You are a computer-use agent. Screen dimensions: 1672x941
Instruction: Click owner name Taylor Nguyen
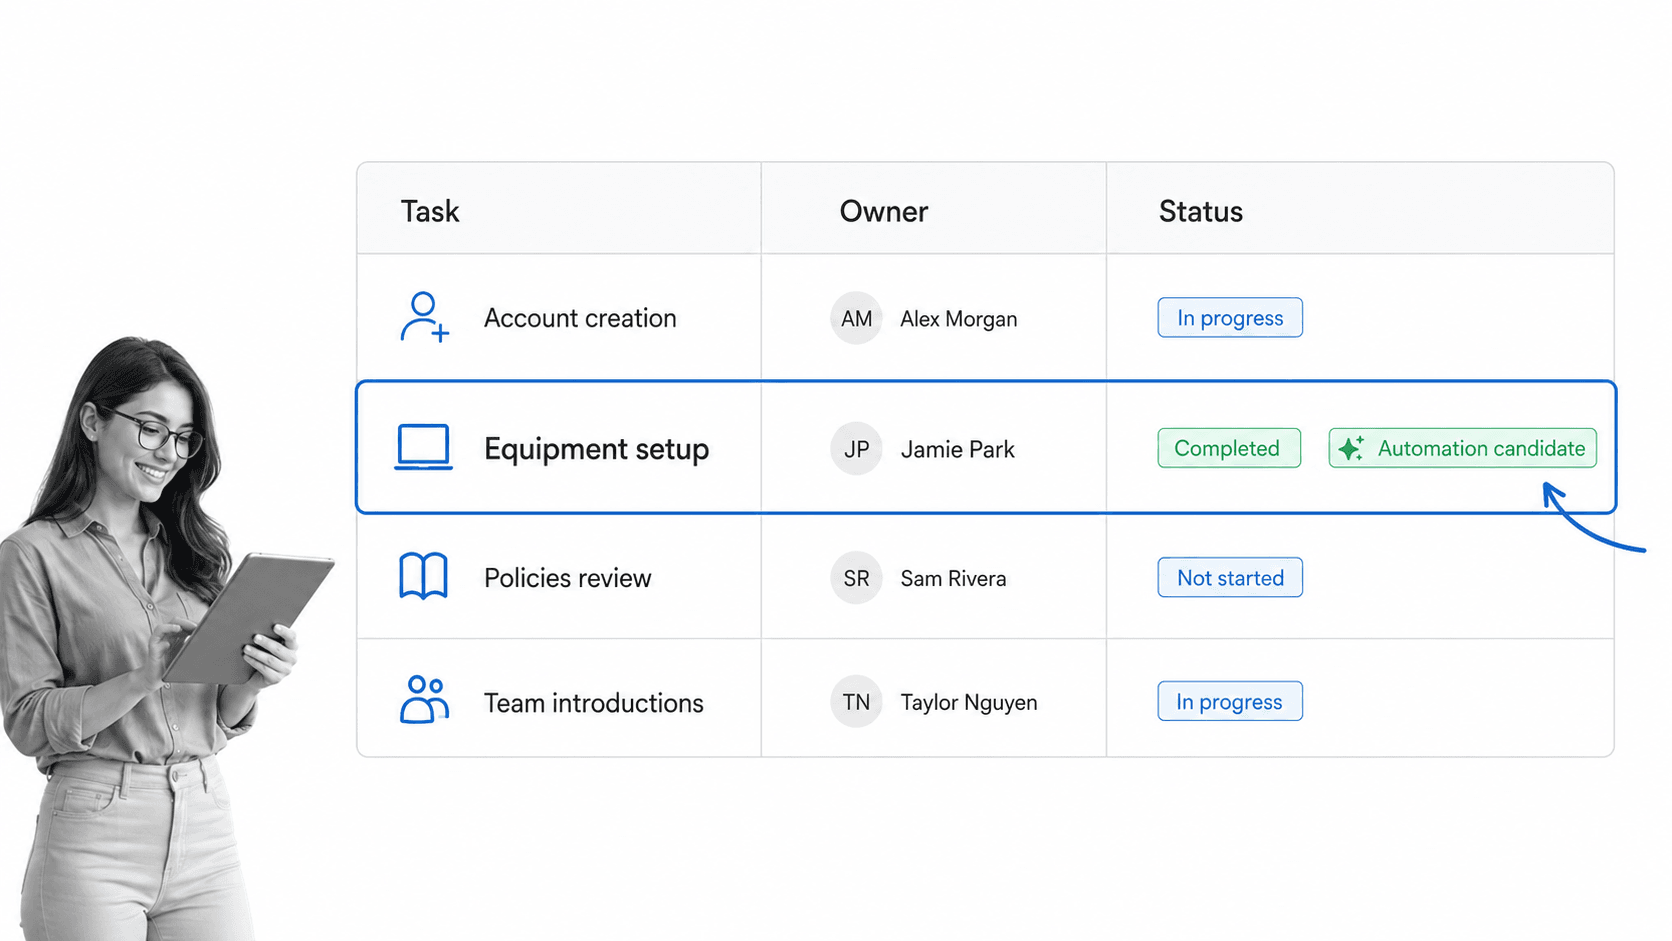pyautogui.click(x=969, y=703)
